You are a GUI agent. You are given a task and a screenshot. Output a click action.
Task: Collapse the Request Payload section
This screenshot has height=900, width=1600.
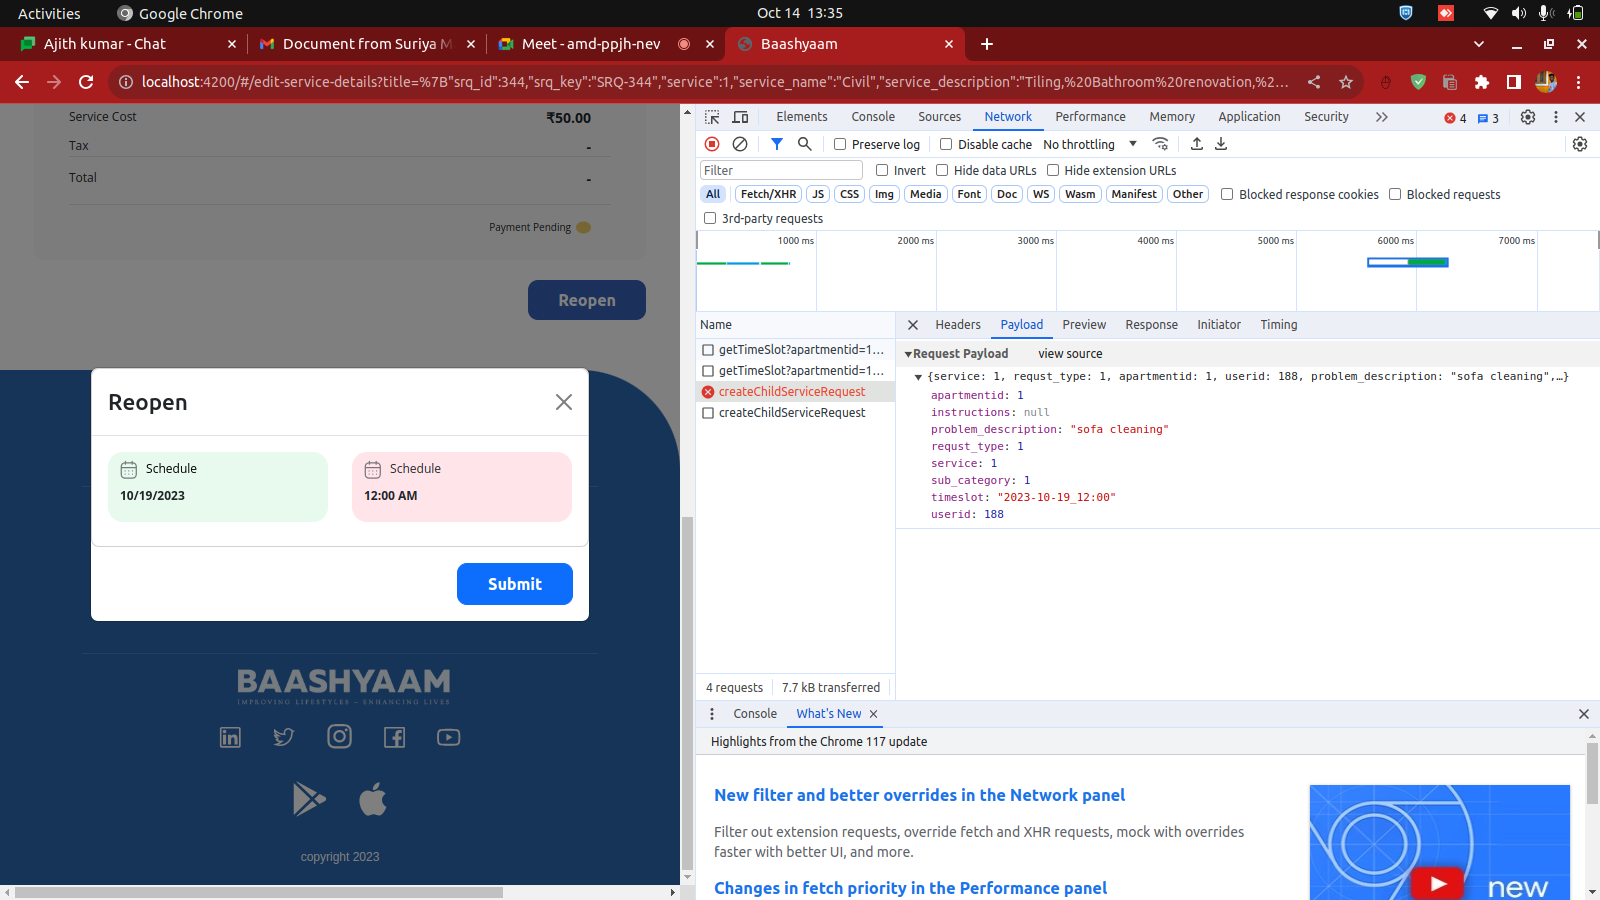pyautogui.click(x=908, y=354)
